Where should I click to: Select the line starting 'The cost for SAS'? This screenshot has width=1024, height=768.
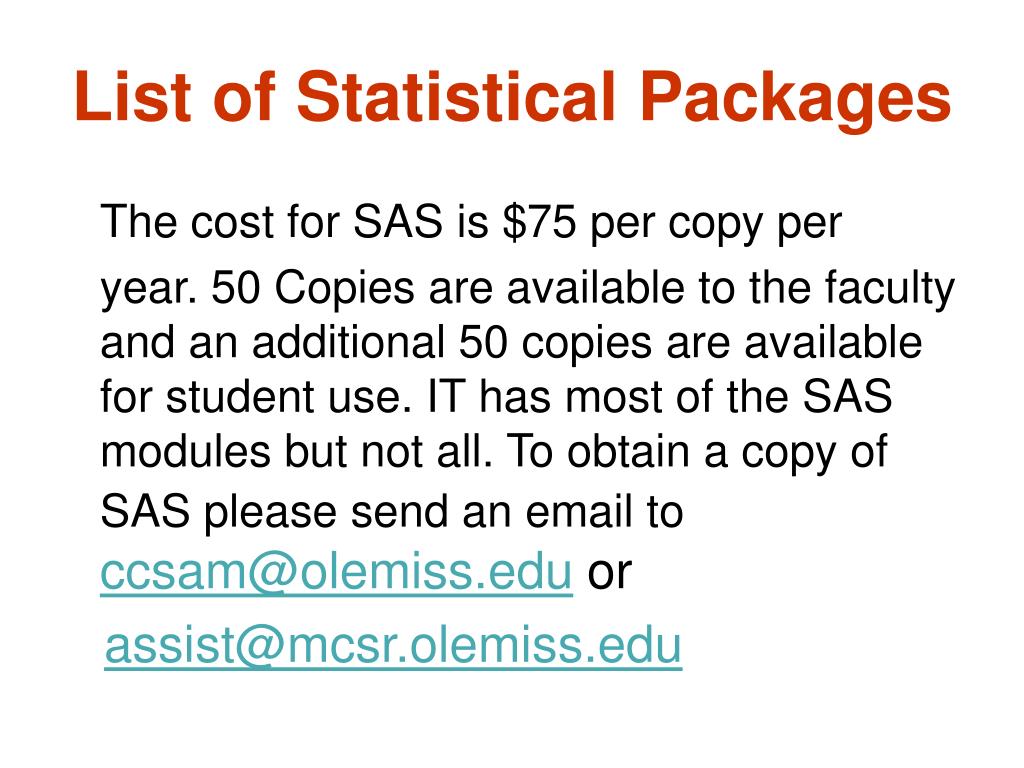tap(471, 223)
